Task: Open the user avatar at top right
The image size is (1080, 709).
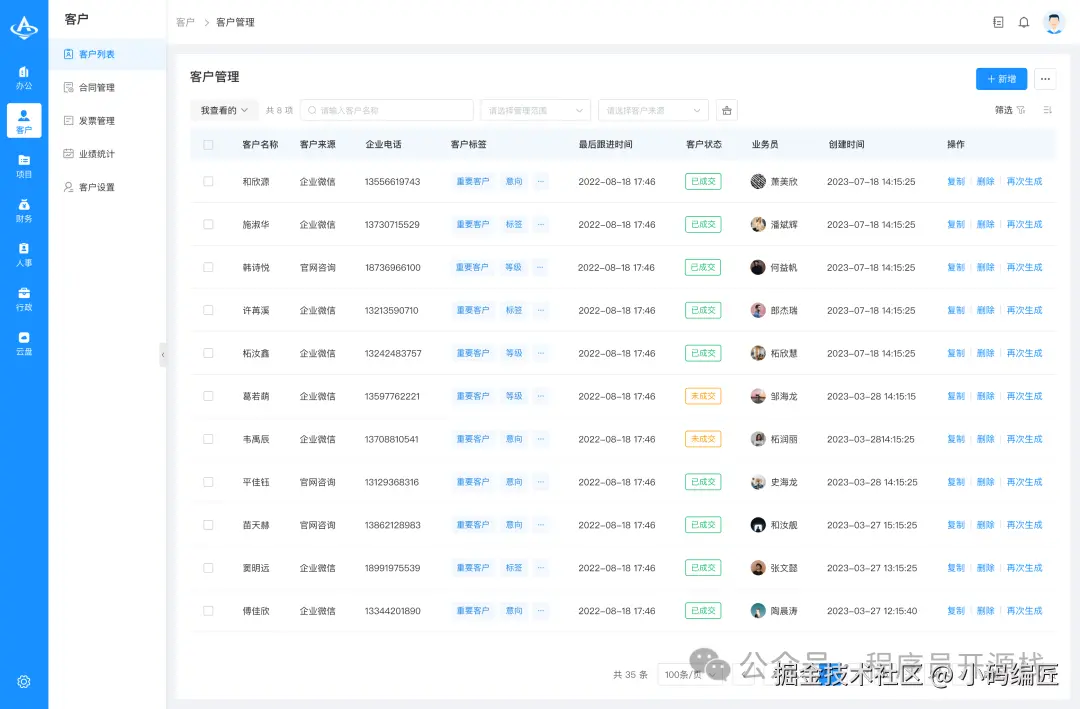Action: [x=1054, y=21]
